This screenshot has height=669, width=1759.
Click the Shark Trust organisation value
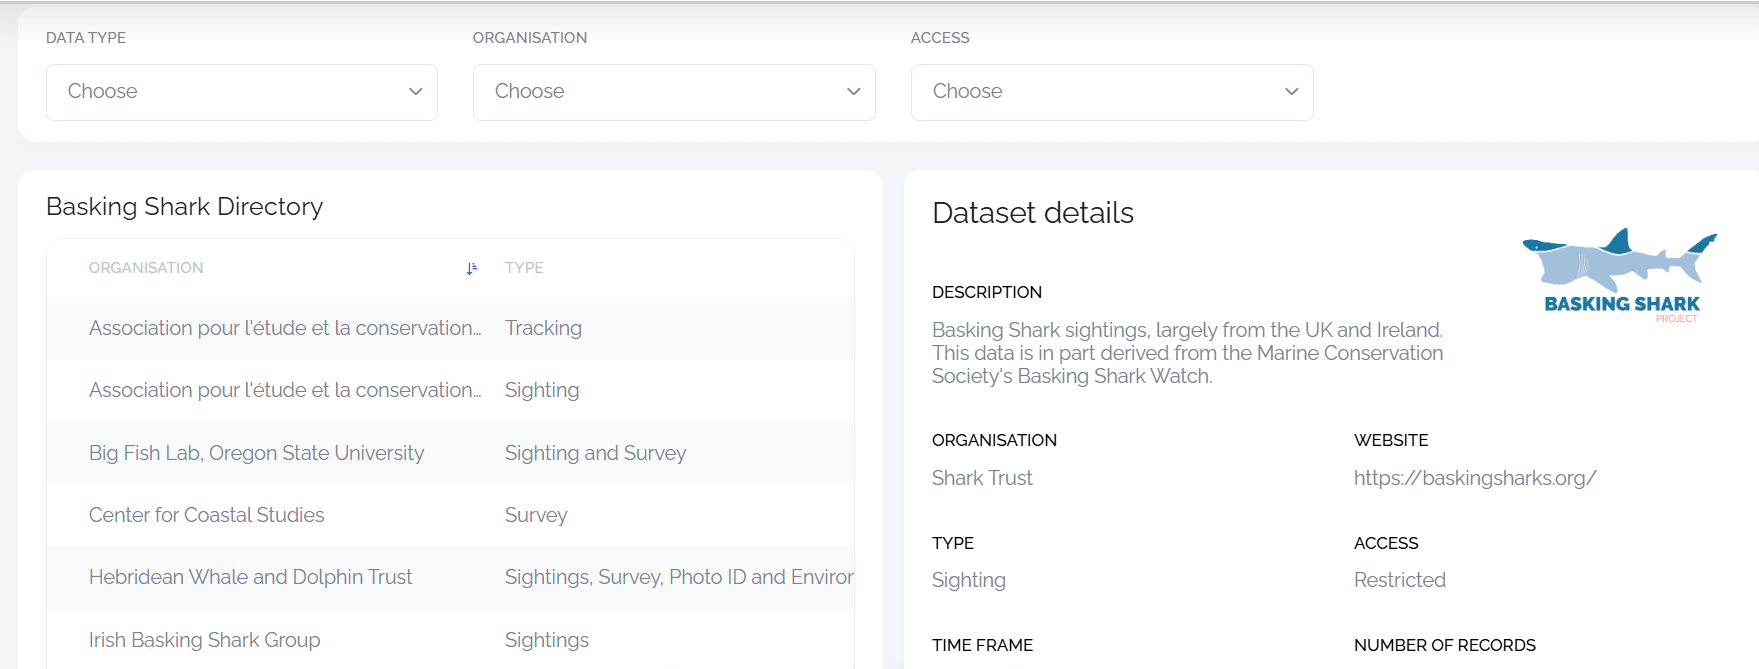pos(982,478)
